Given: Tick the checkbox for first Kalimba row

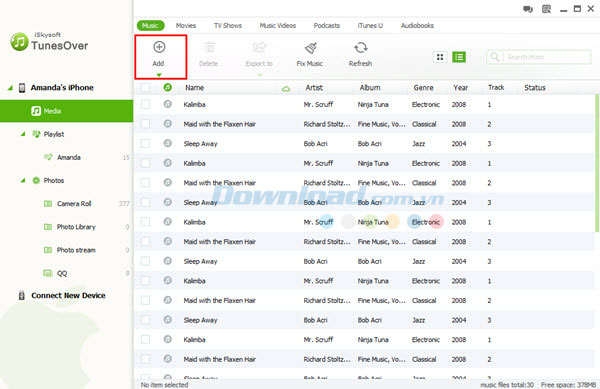Looking at the screenshot, I should (x=145, y=104).
